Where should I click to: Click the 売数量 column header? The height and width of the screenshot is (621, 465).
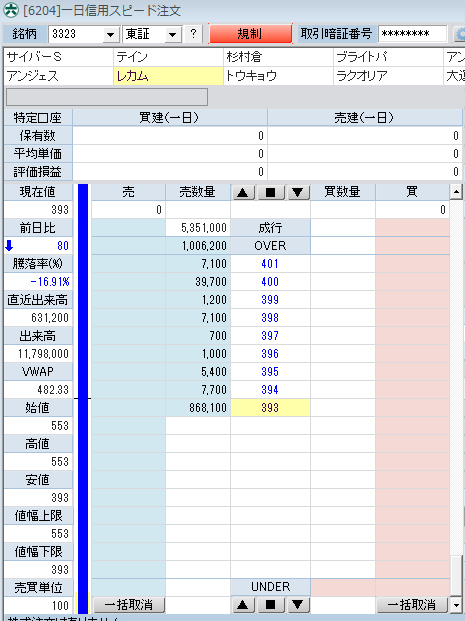pyautogui.click(x=198, y=192)
